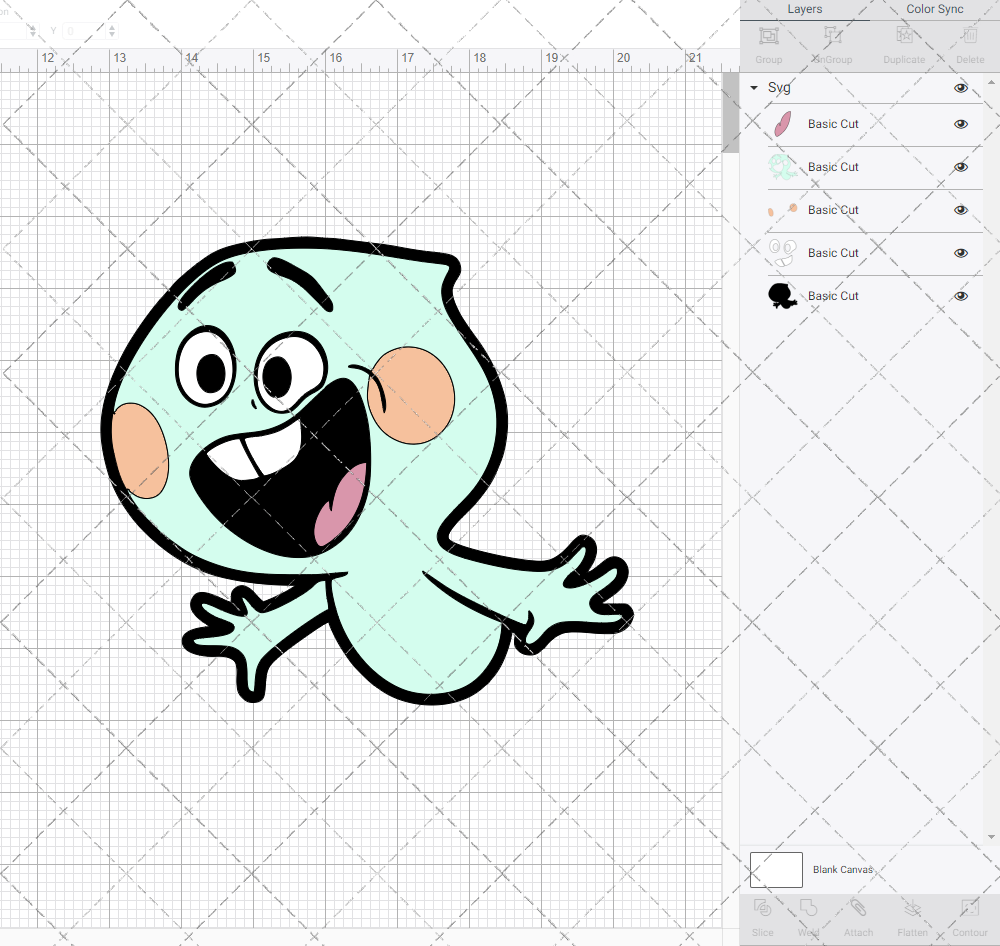Viewport: 1000px width, 946px height.
Task: Click the Delete trash icon
Action: (969, 35)
